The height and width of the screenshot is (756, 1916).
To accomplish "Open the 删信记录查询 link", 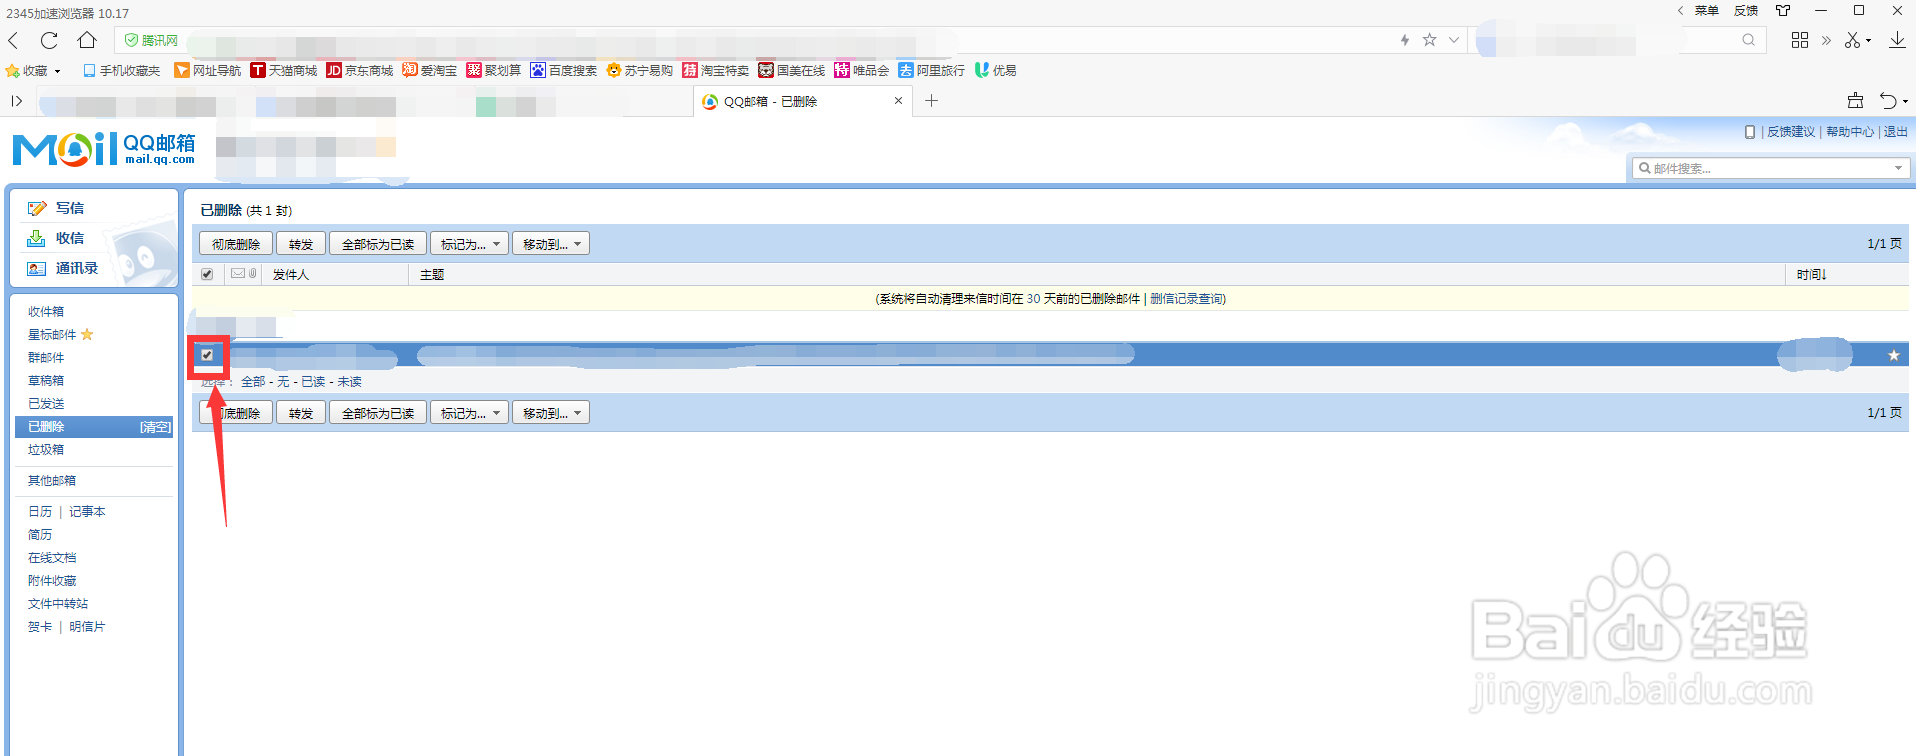I will pos(1186,299).
